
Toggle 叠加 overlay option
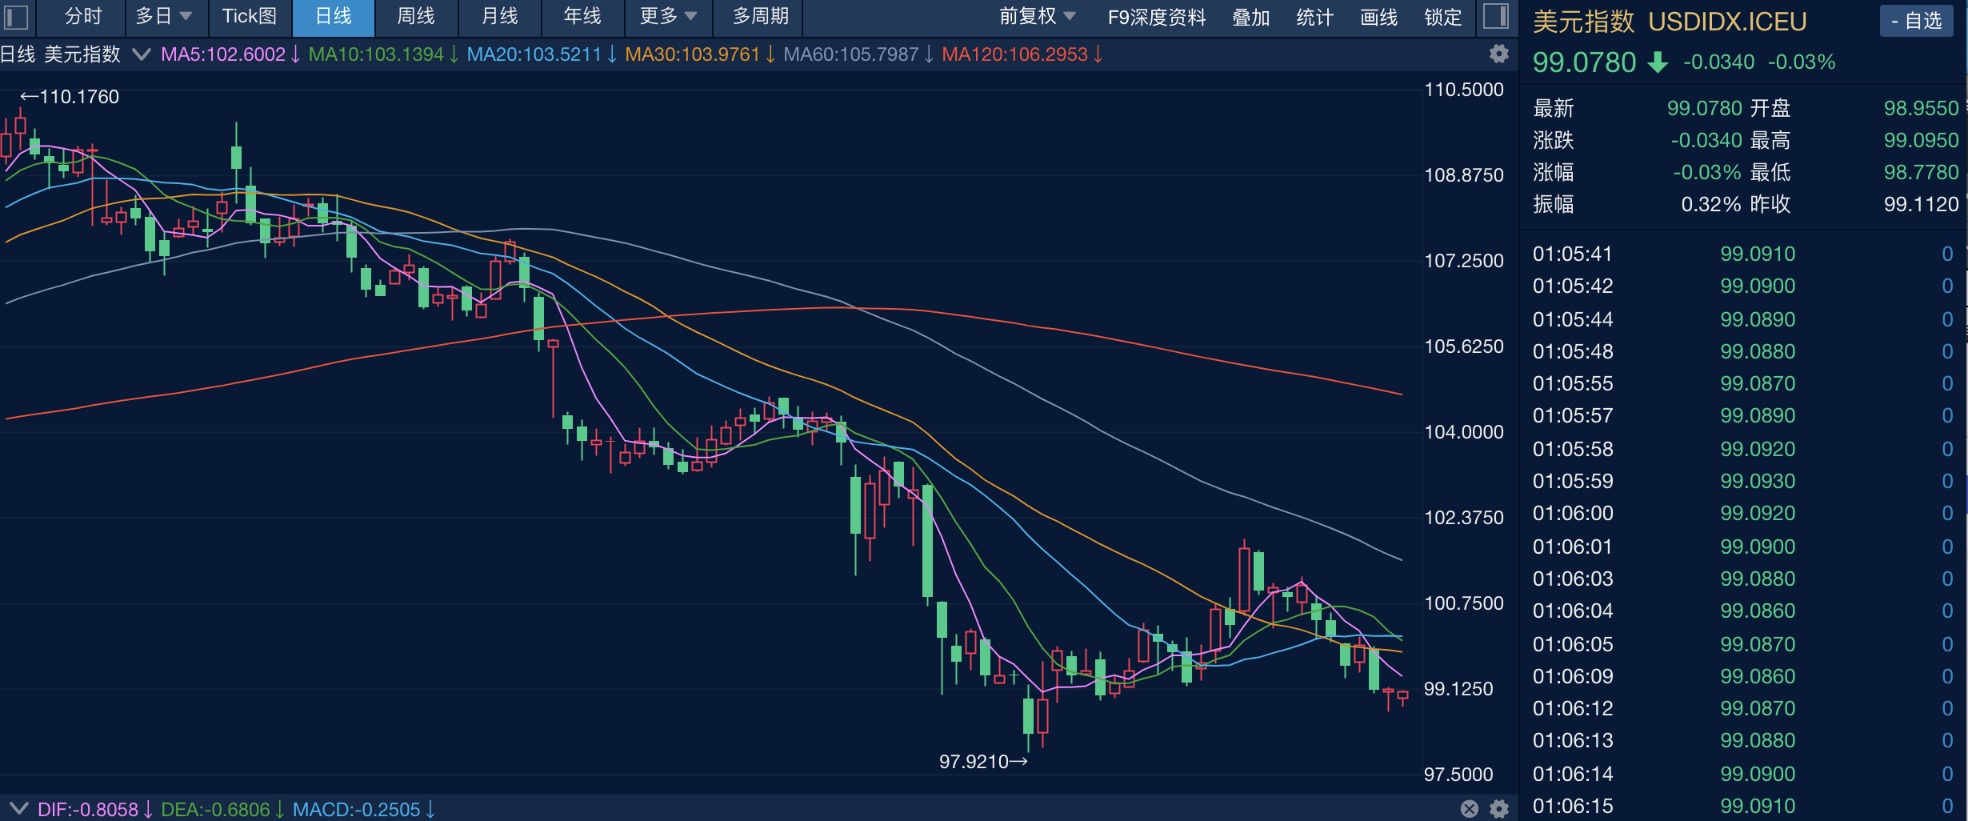tap(1251, 17)
